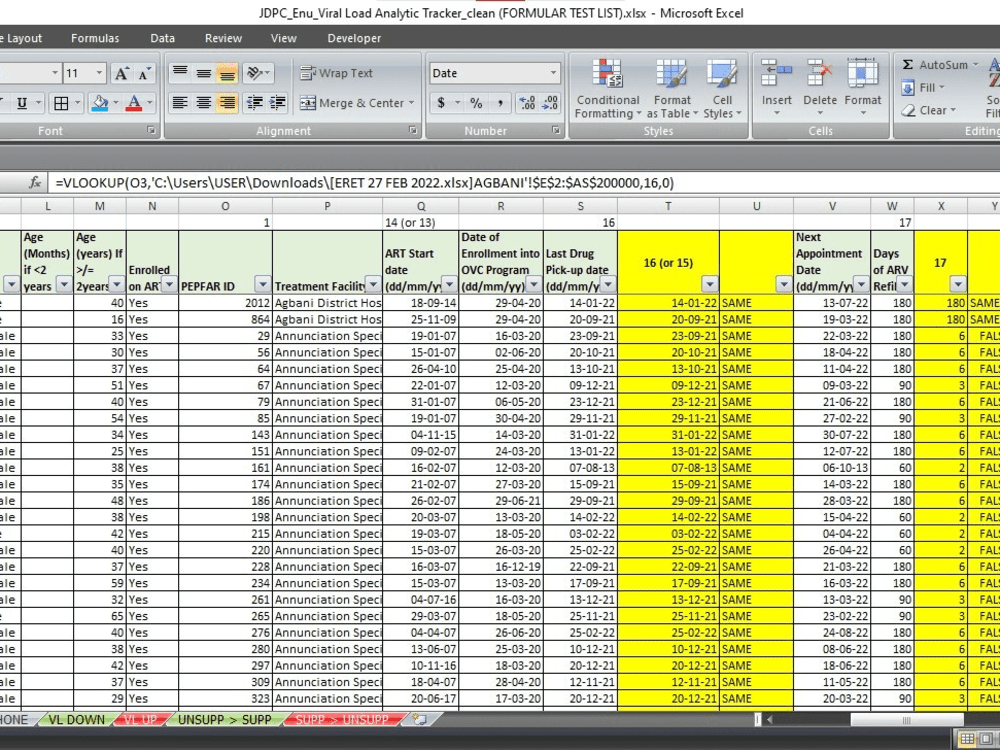The width and height of the screenshot is (1000, 750).
Task: Apply Percent Style to selection
Action: (x=474, y=102)
